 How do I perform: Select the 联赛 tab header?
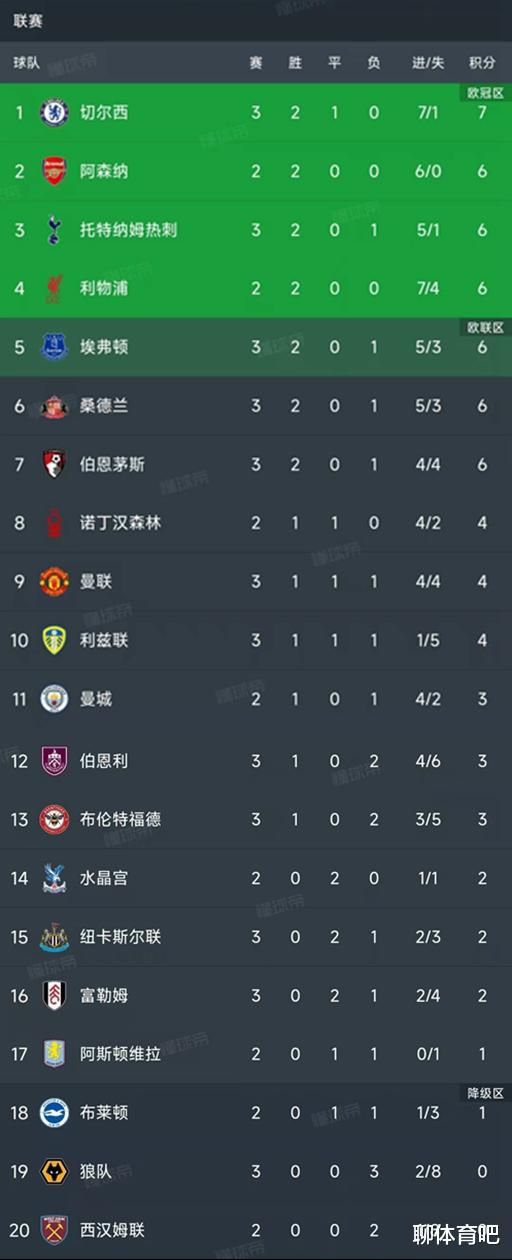pyautogui.click(x=28, y=20)
